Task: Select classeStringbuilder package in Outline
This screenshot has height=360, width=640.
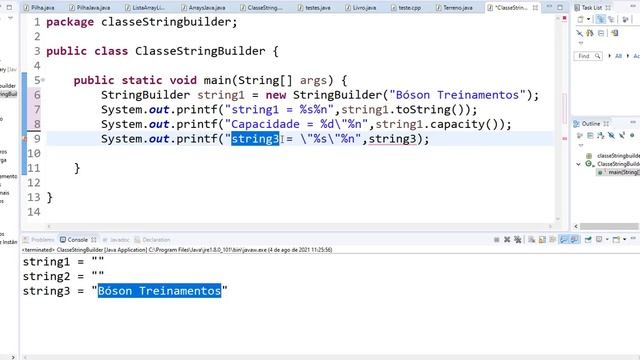Action: tap(618, 156)
